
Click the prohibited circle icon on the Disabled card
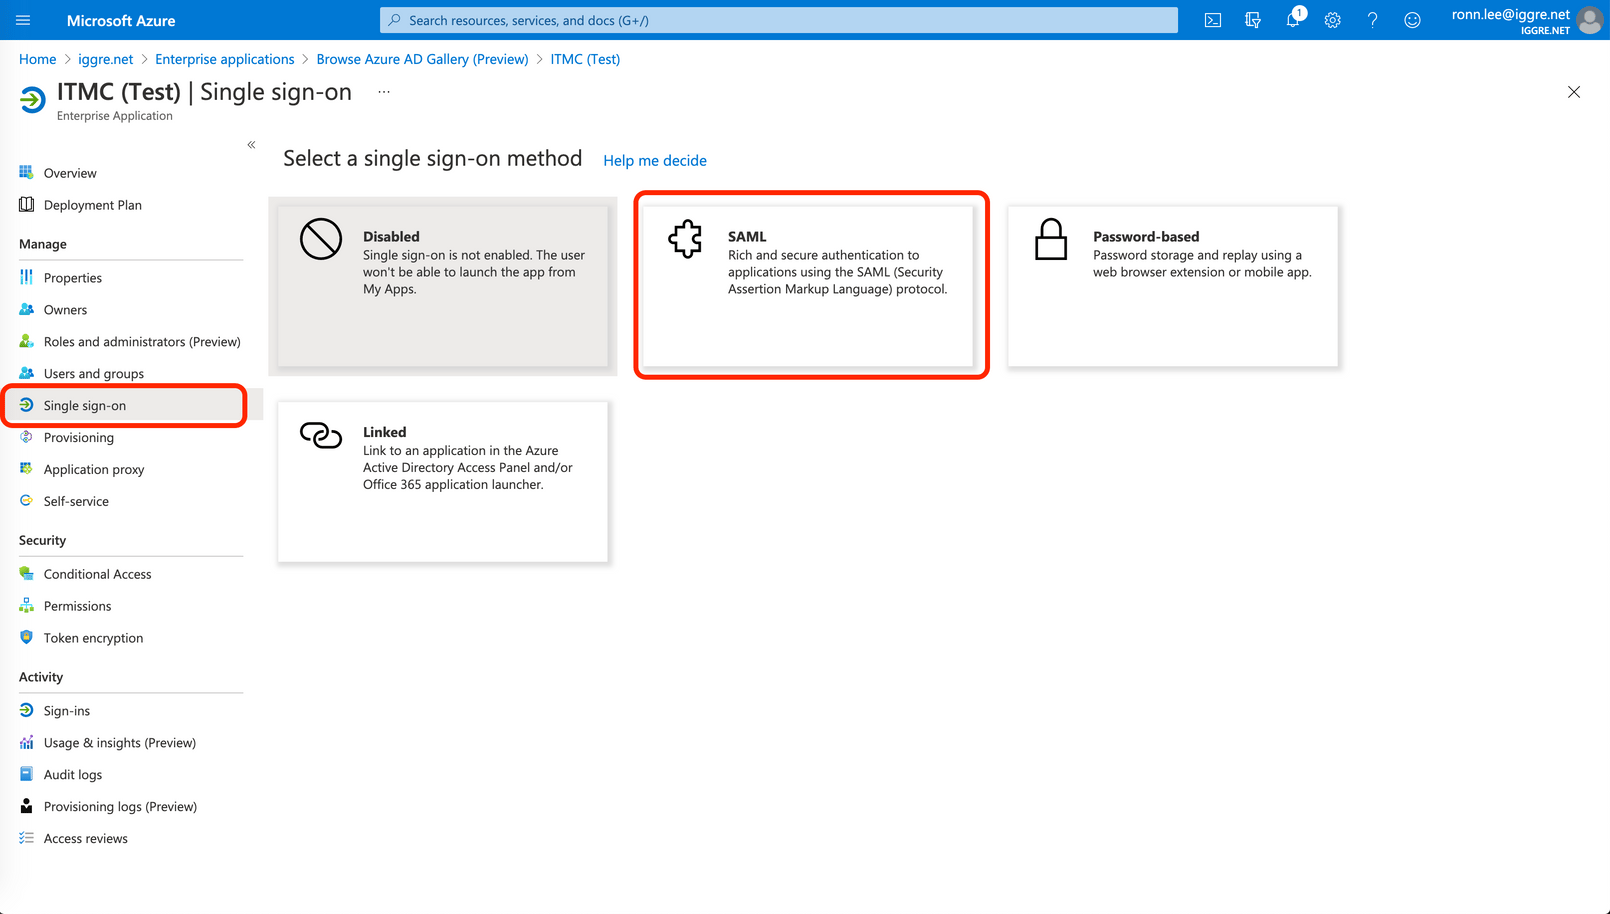click(321, 239)
